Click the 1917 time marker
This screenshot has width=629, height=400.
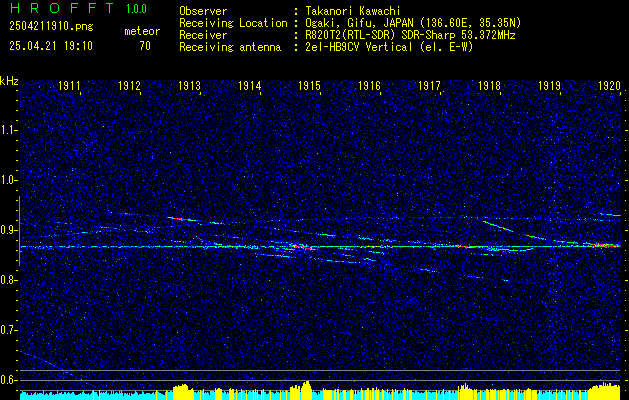(x=429, y=86)
